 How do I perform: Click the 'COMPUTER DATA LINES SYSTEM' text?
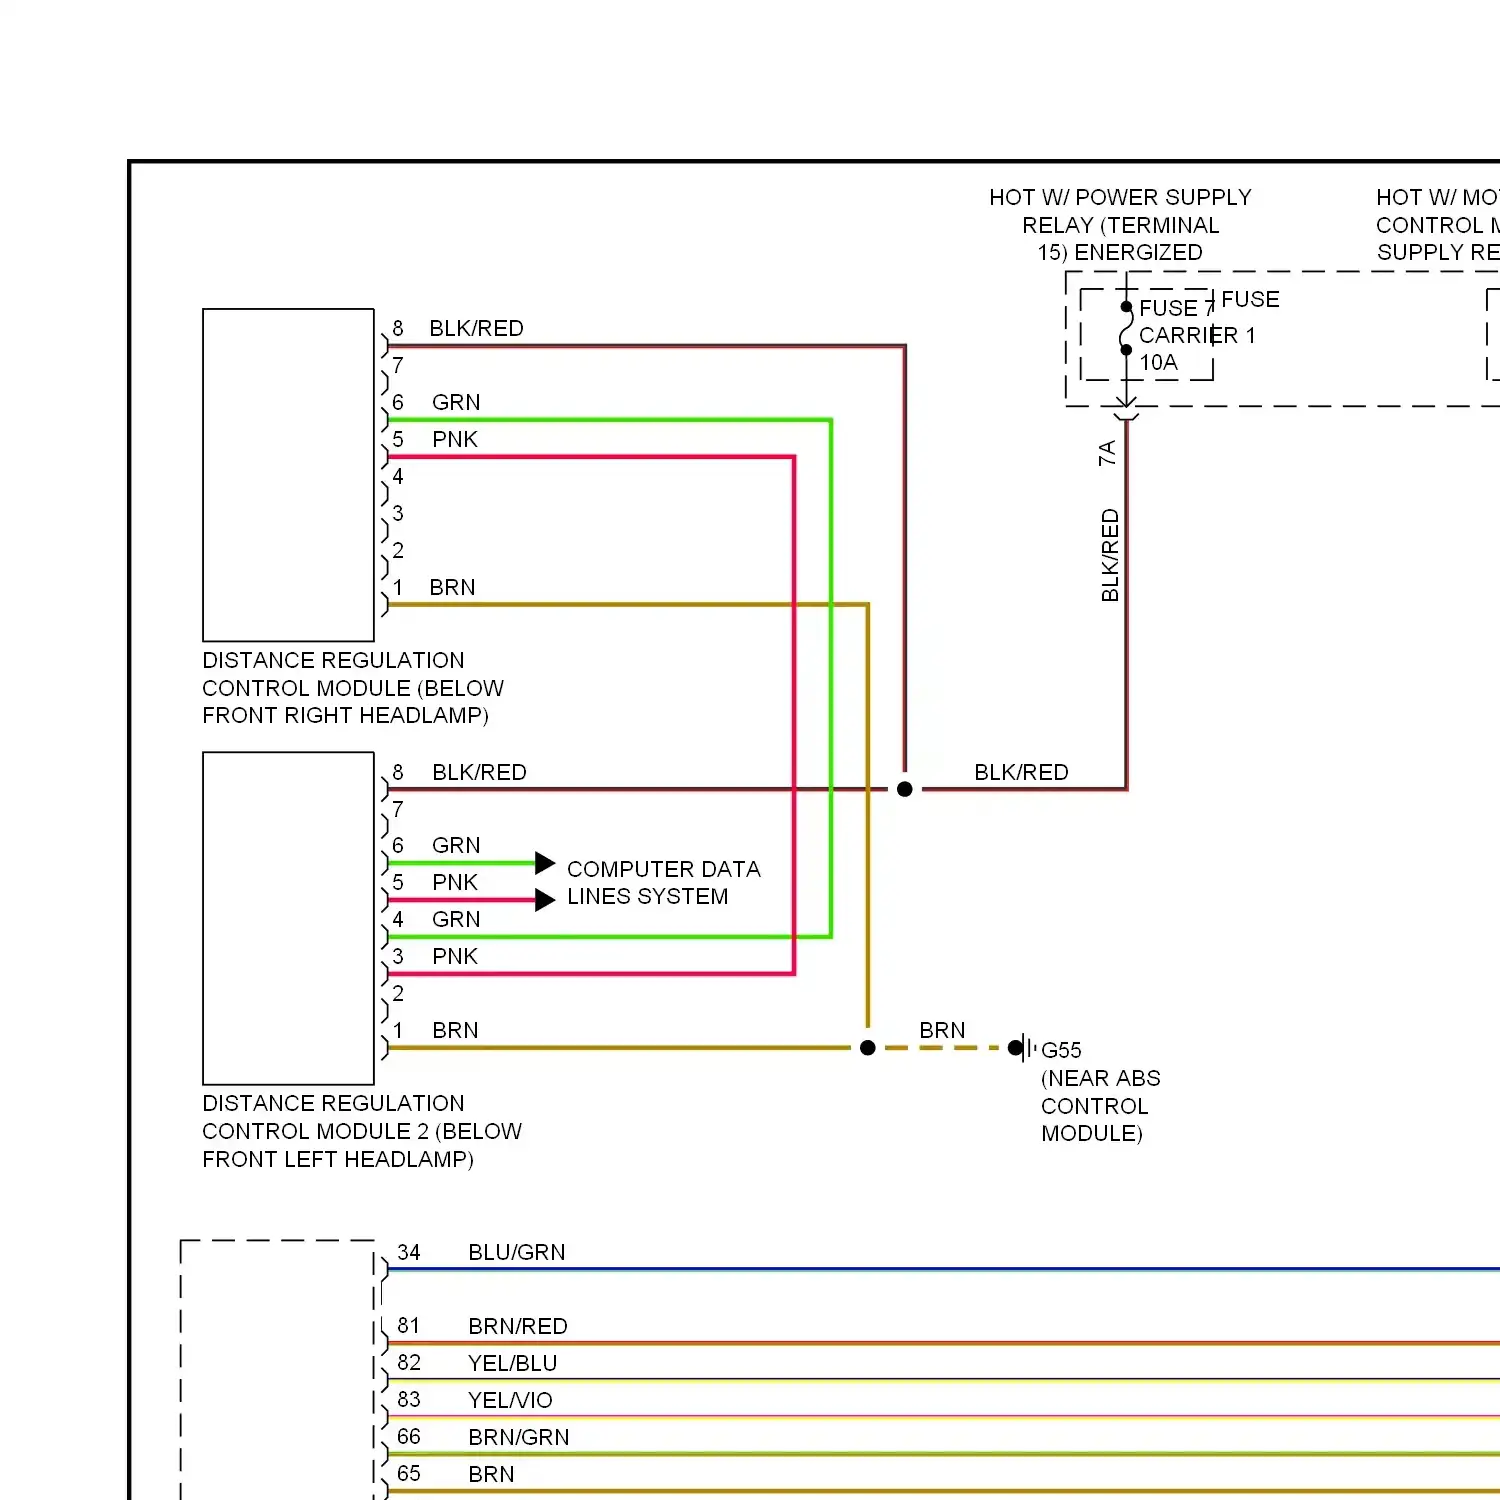coord(663,883)
